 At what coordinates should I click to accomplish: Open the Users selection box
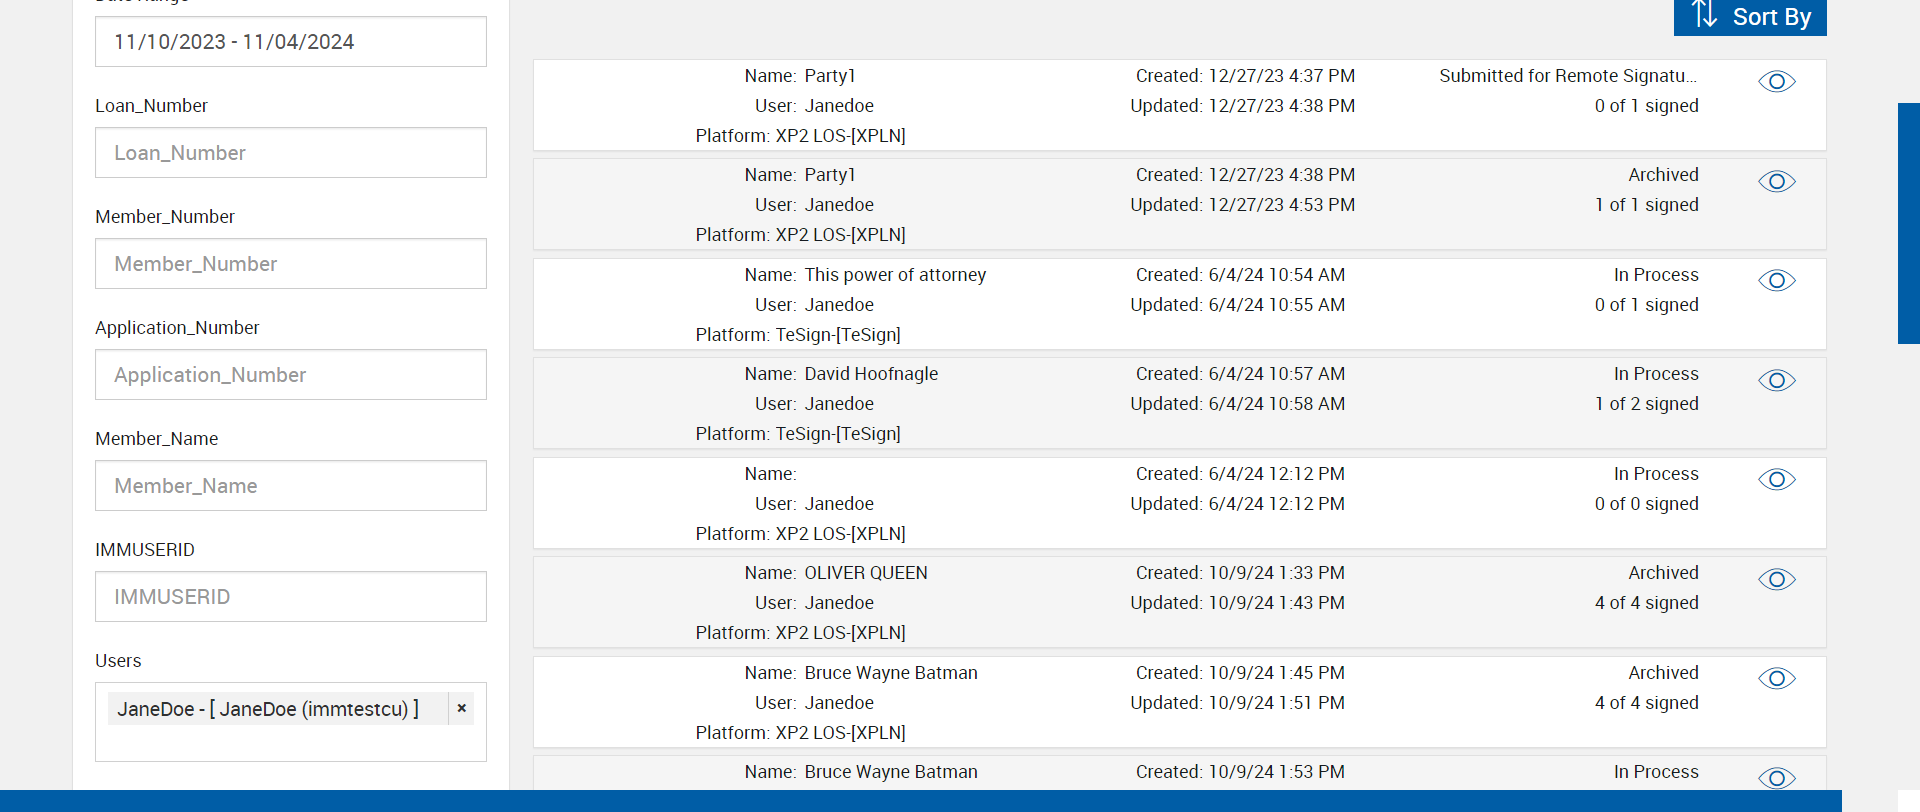[x=290, y=742]
